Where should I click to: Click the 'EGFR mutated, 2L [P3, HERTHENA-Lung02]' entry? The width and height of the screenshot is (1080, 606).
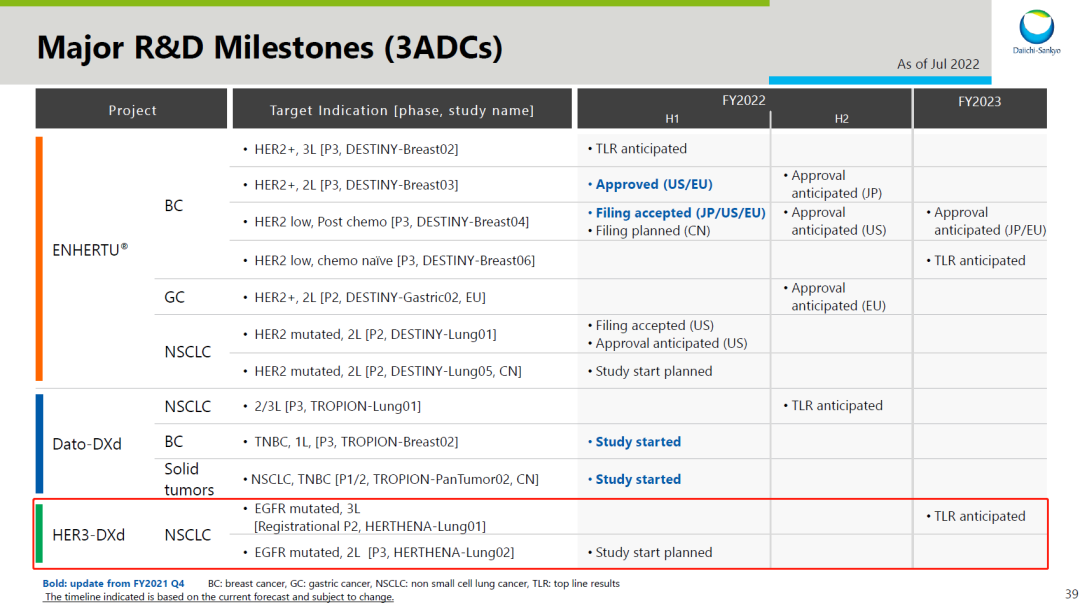point(384,552)
